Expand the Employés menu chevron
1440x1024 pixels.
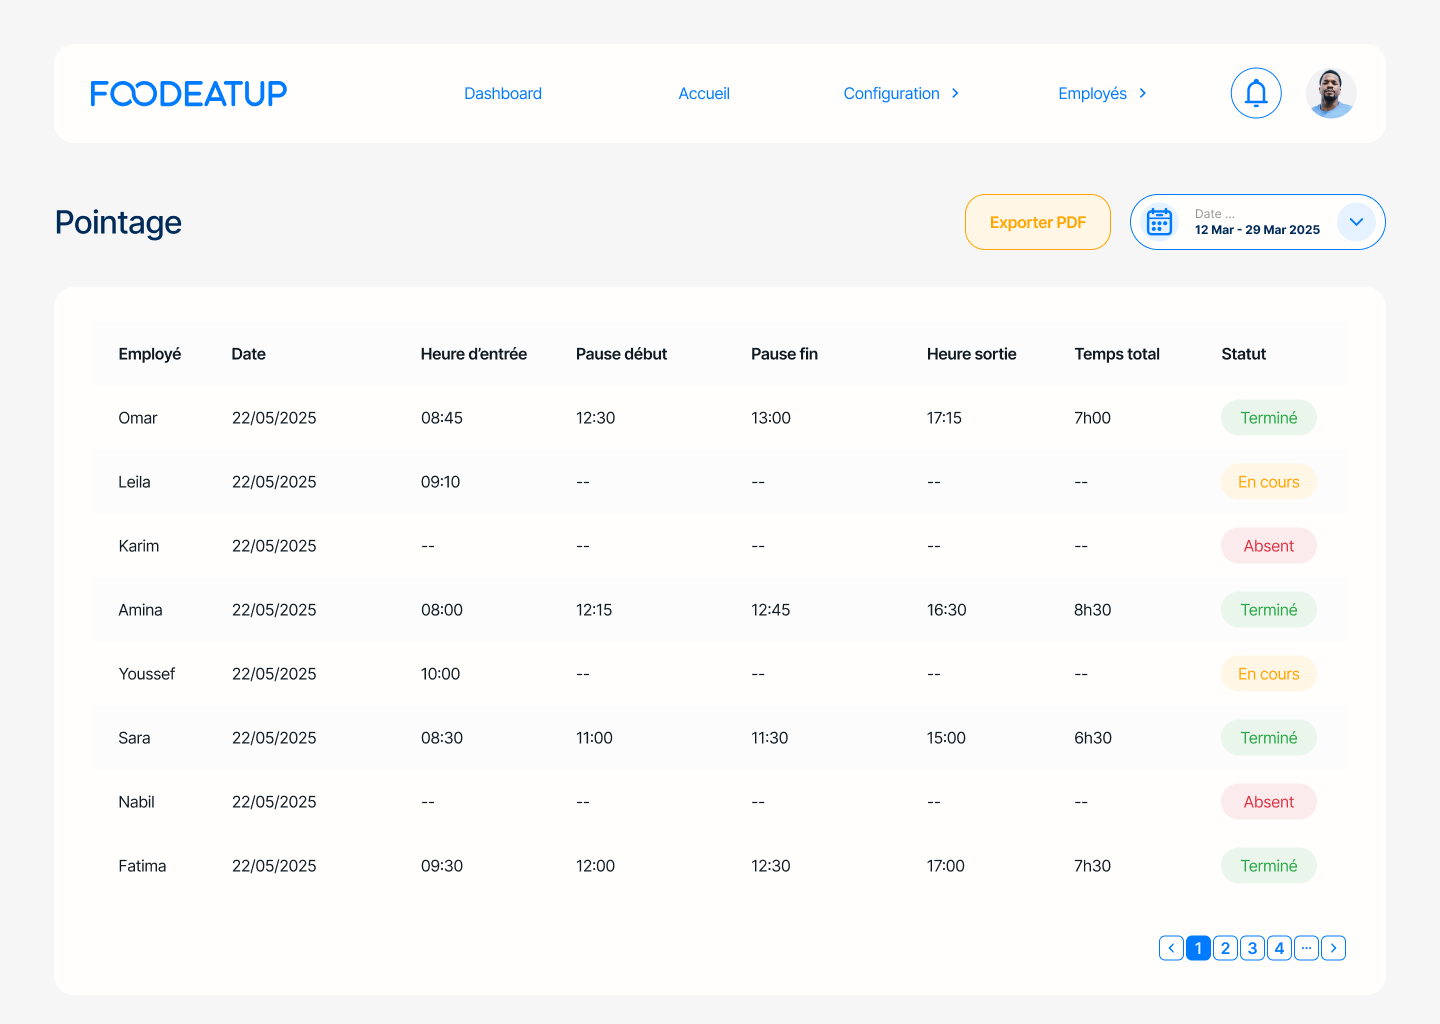(x=1142, y=93)
